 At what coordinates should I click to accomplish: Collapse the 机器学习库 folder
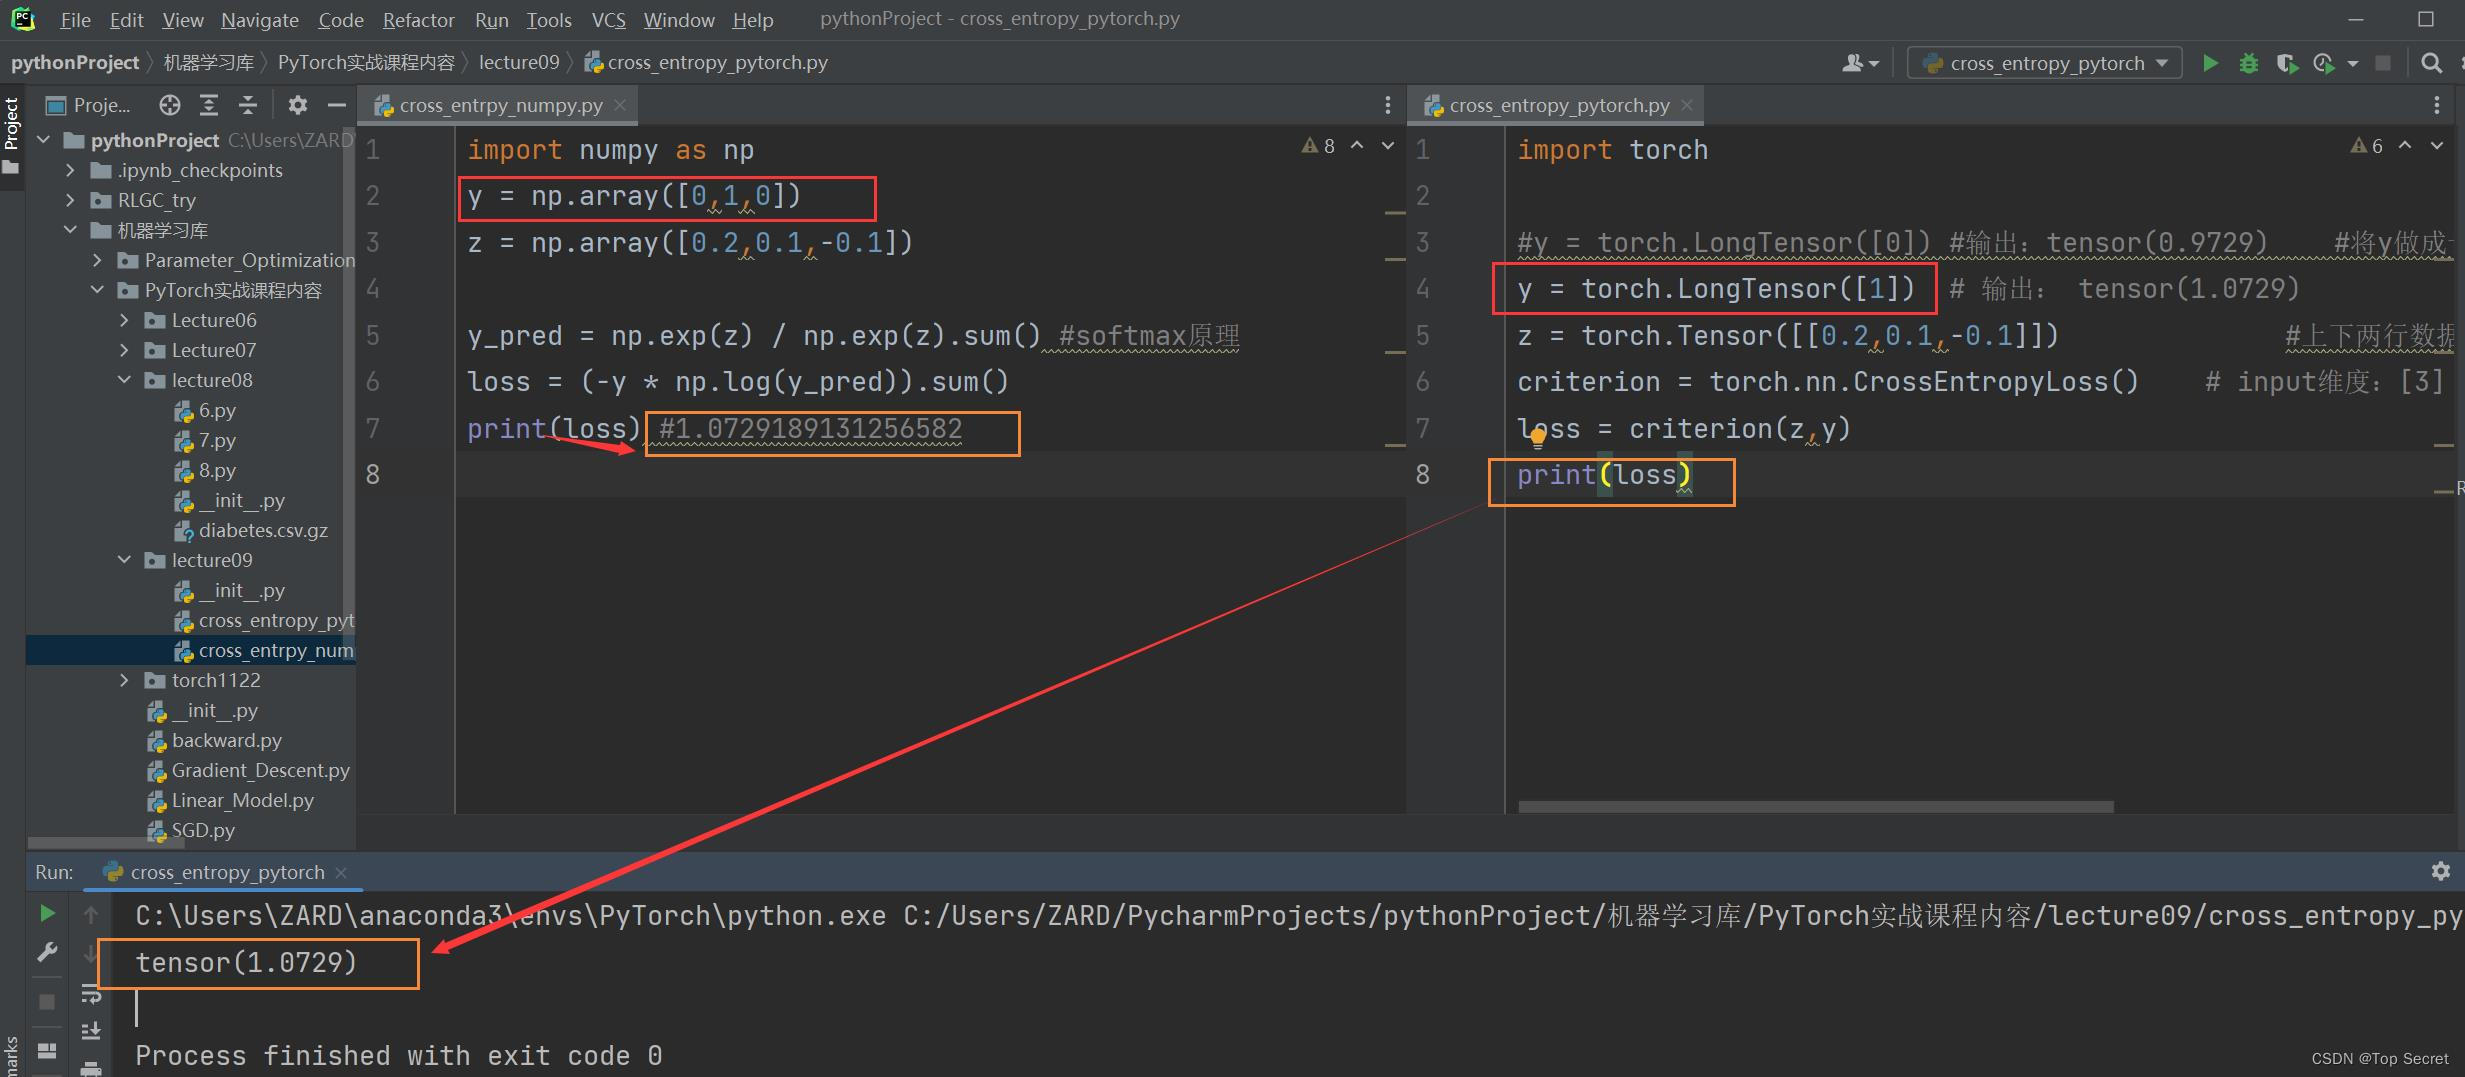click(x=70, y=230)
